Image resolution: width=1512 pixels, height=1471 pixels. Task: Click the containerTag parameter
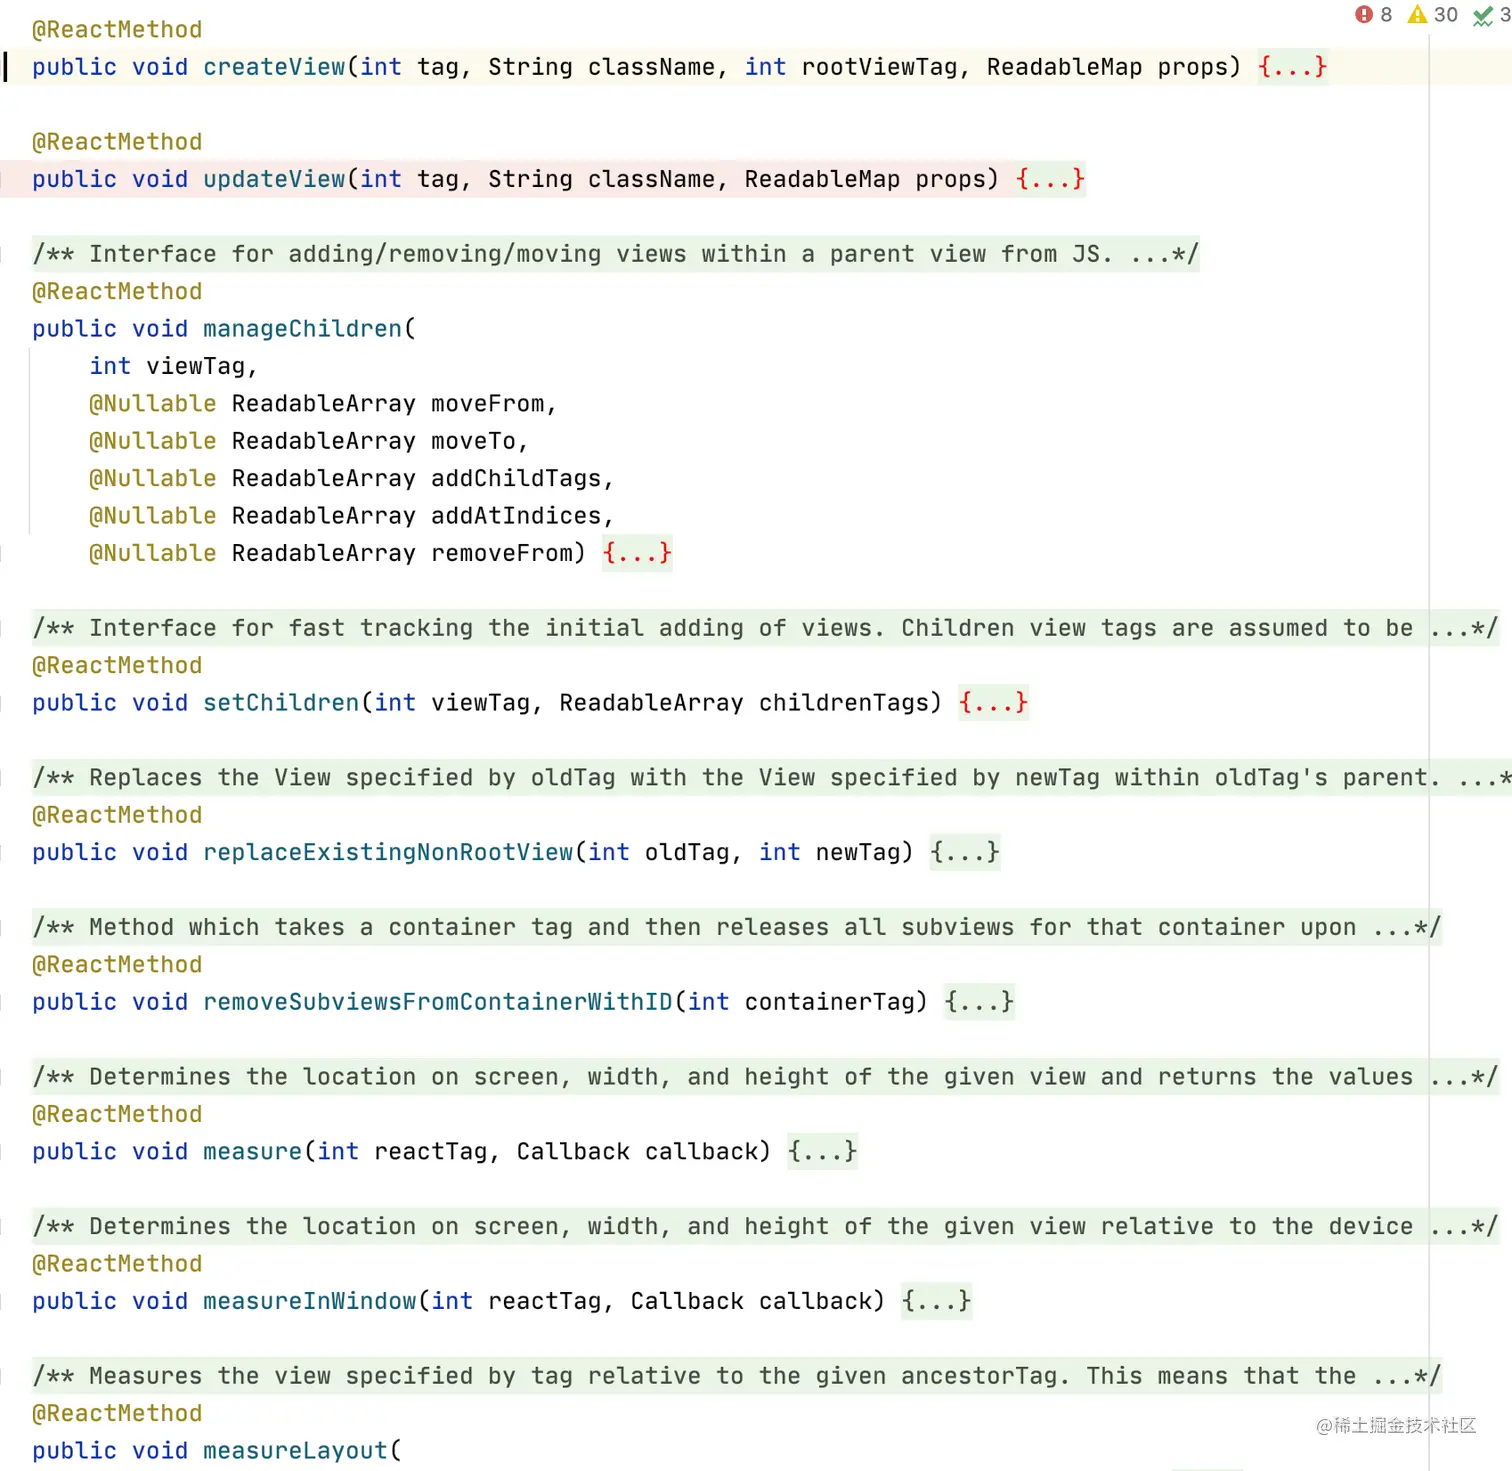830,1002
